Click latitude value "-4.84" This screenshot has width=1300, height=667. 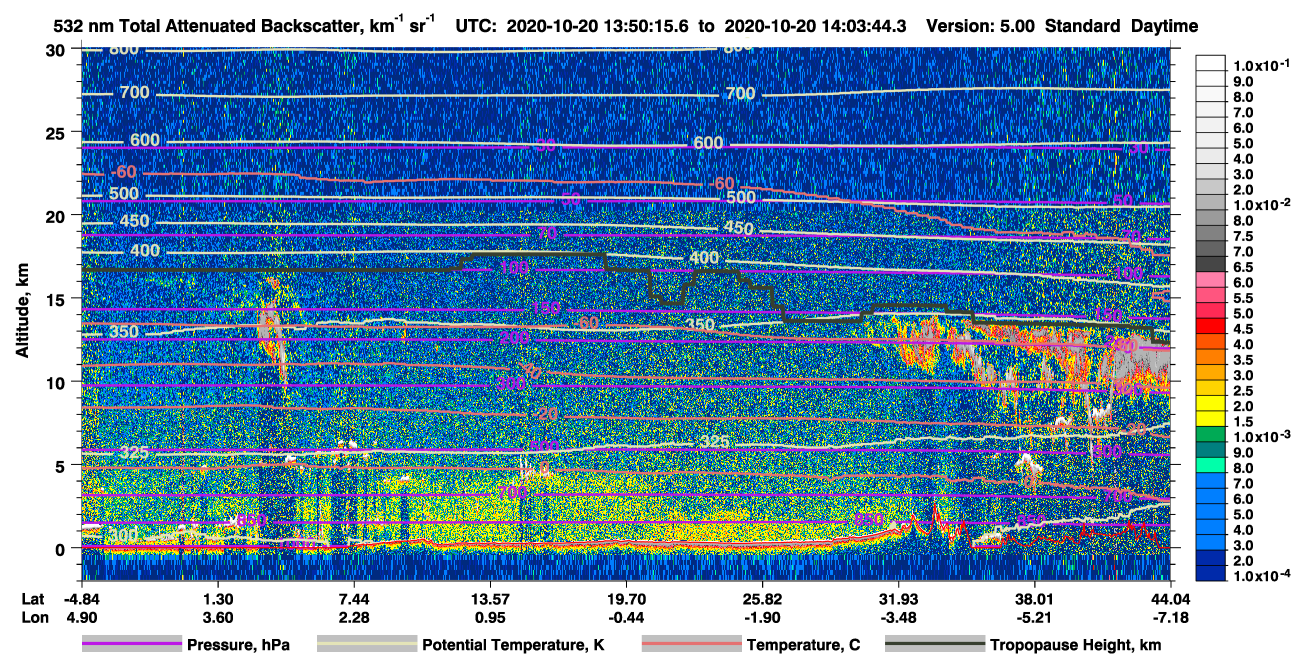coord(82,598)
